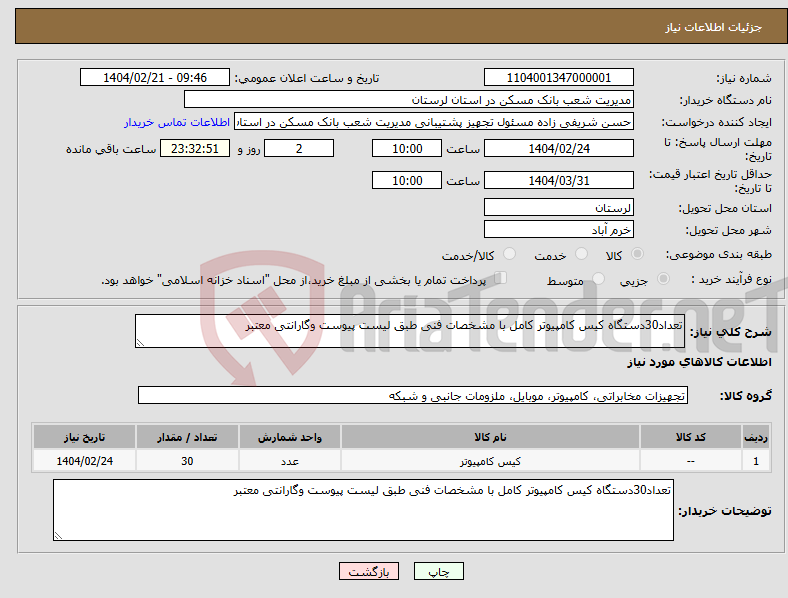Click the گروه کالا field
The height and width of the screenshot is (598, 788).
click(x=413, y=395)
